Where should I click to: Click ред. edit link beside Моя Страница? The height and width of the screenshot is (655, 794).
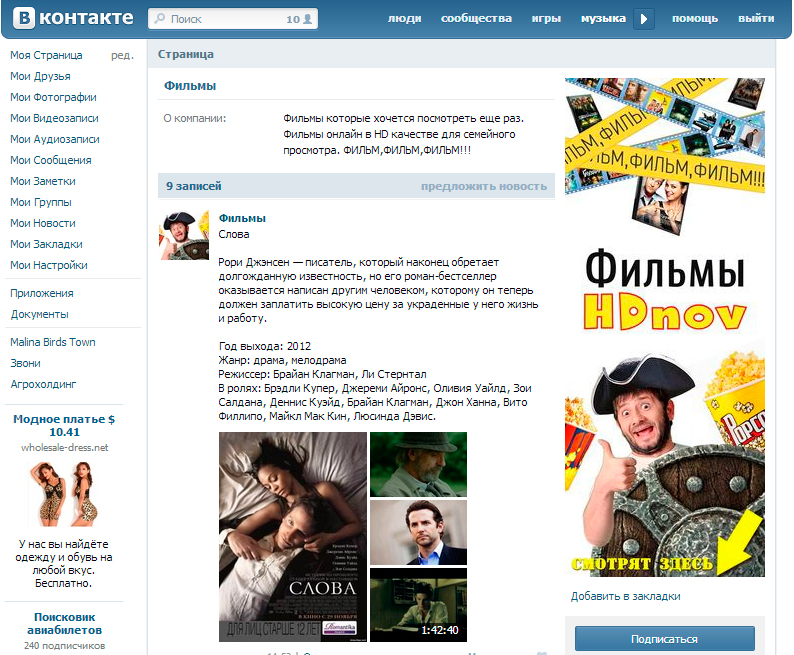122,55
